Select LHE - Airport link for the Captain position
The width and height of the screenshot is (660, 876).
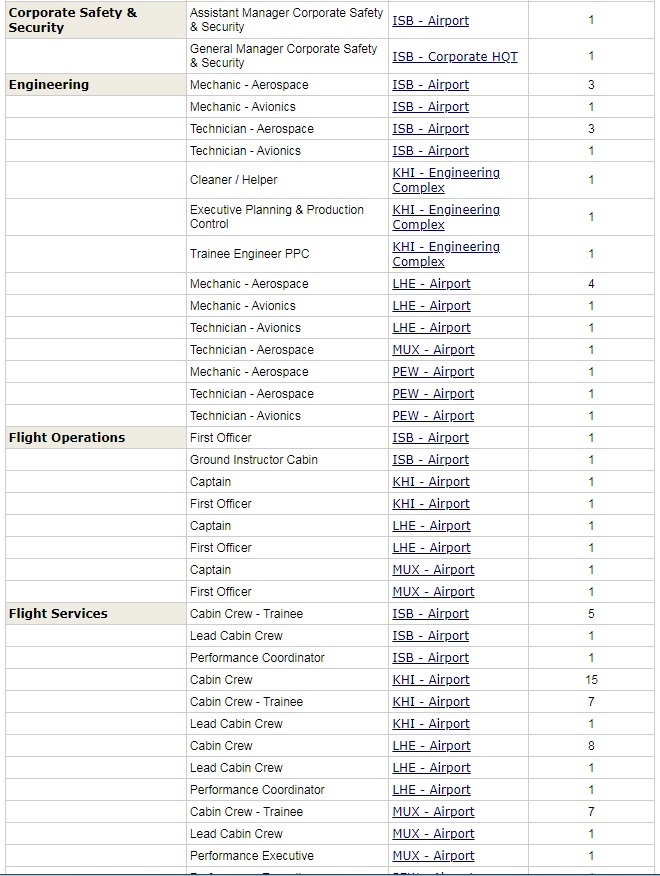click(431, 526)
